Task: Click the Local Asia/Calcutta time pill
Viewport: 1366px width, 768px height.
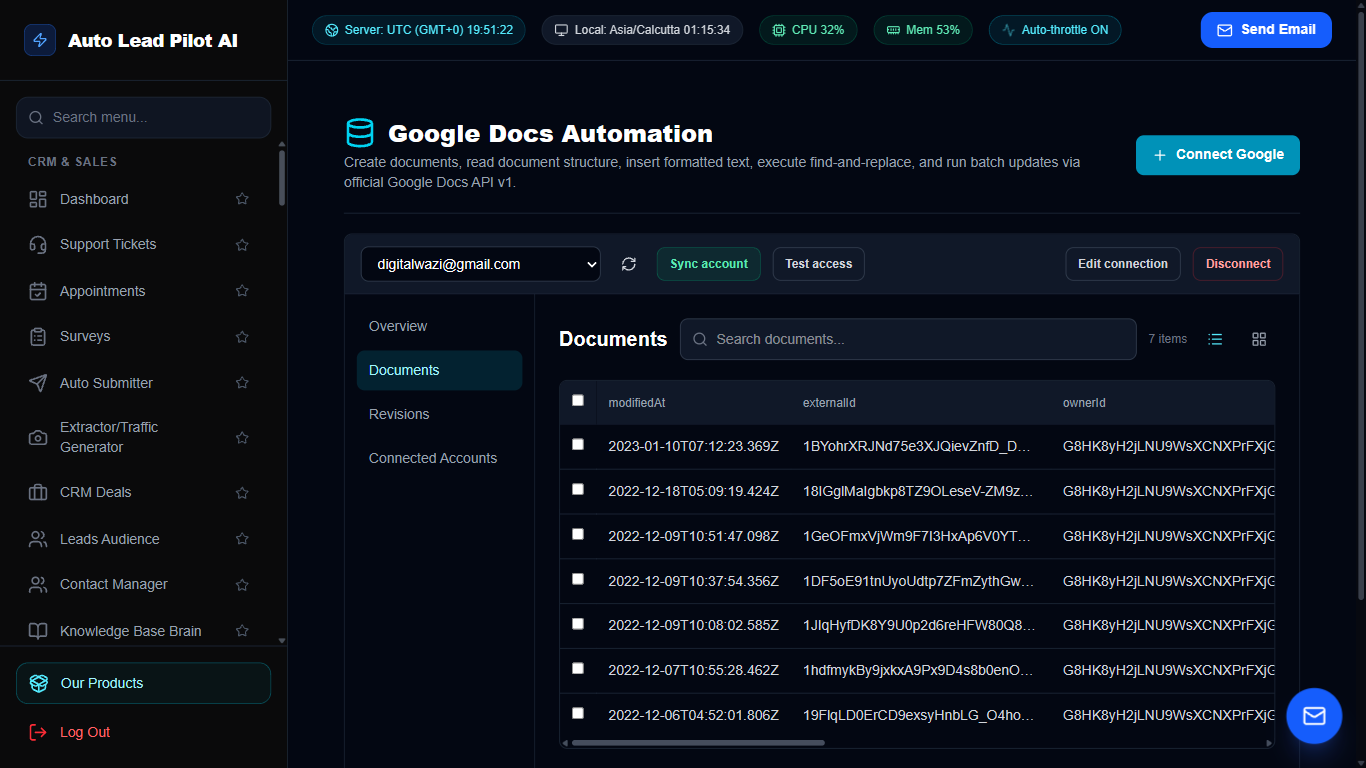Action: pyautogui.click(x=642, y=30)
